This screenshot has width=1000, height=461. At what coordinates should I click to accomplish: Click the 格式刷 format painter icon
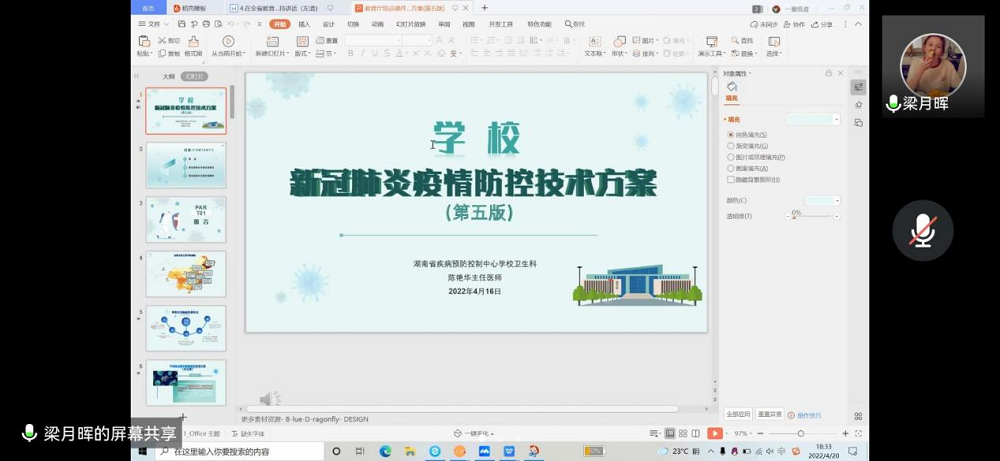[193, 42]
